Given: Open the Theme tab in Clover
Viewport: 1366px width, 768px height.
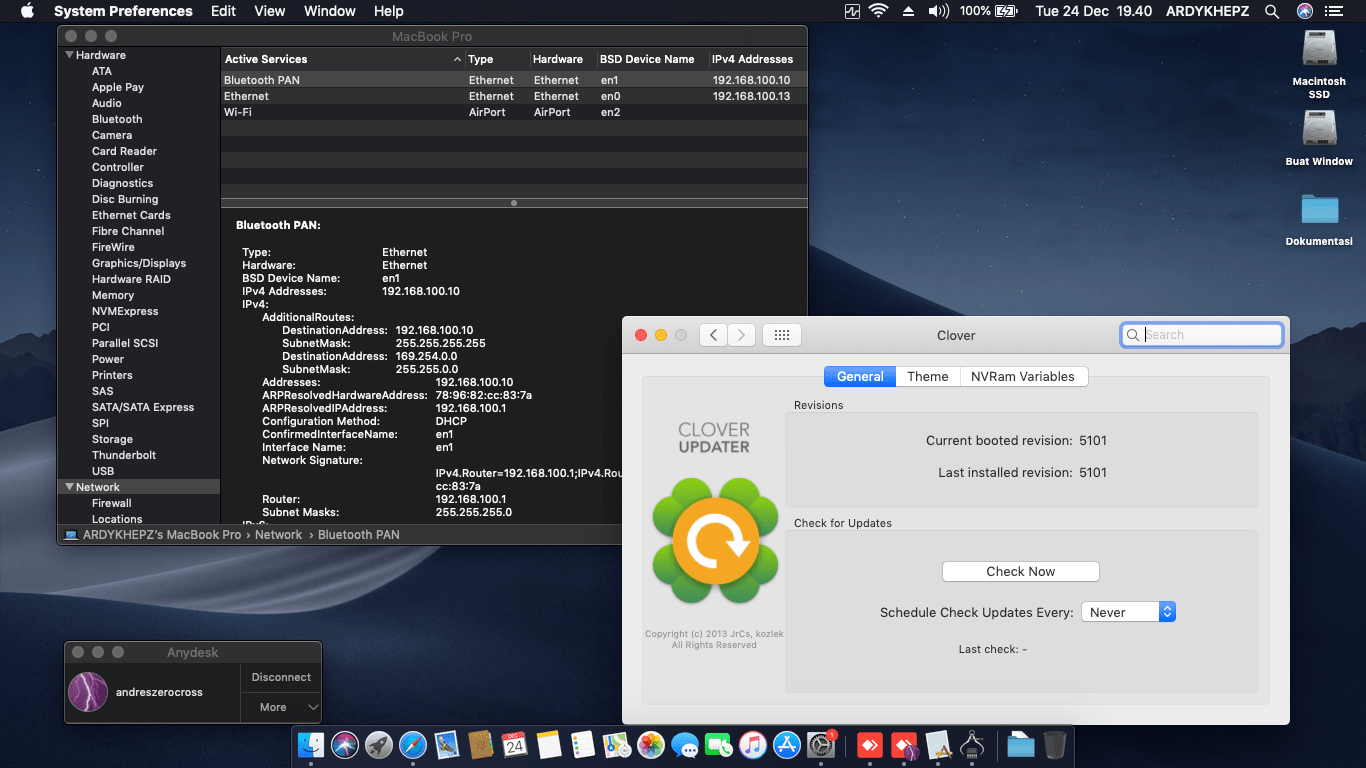Looking at the screenshot, I should click(x=927, y=376).
